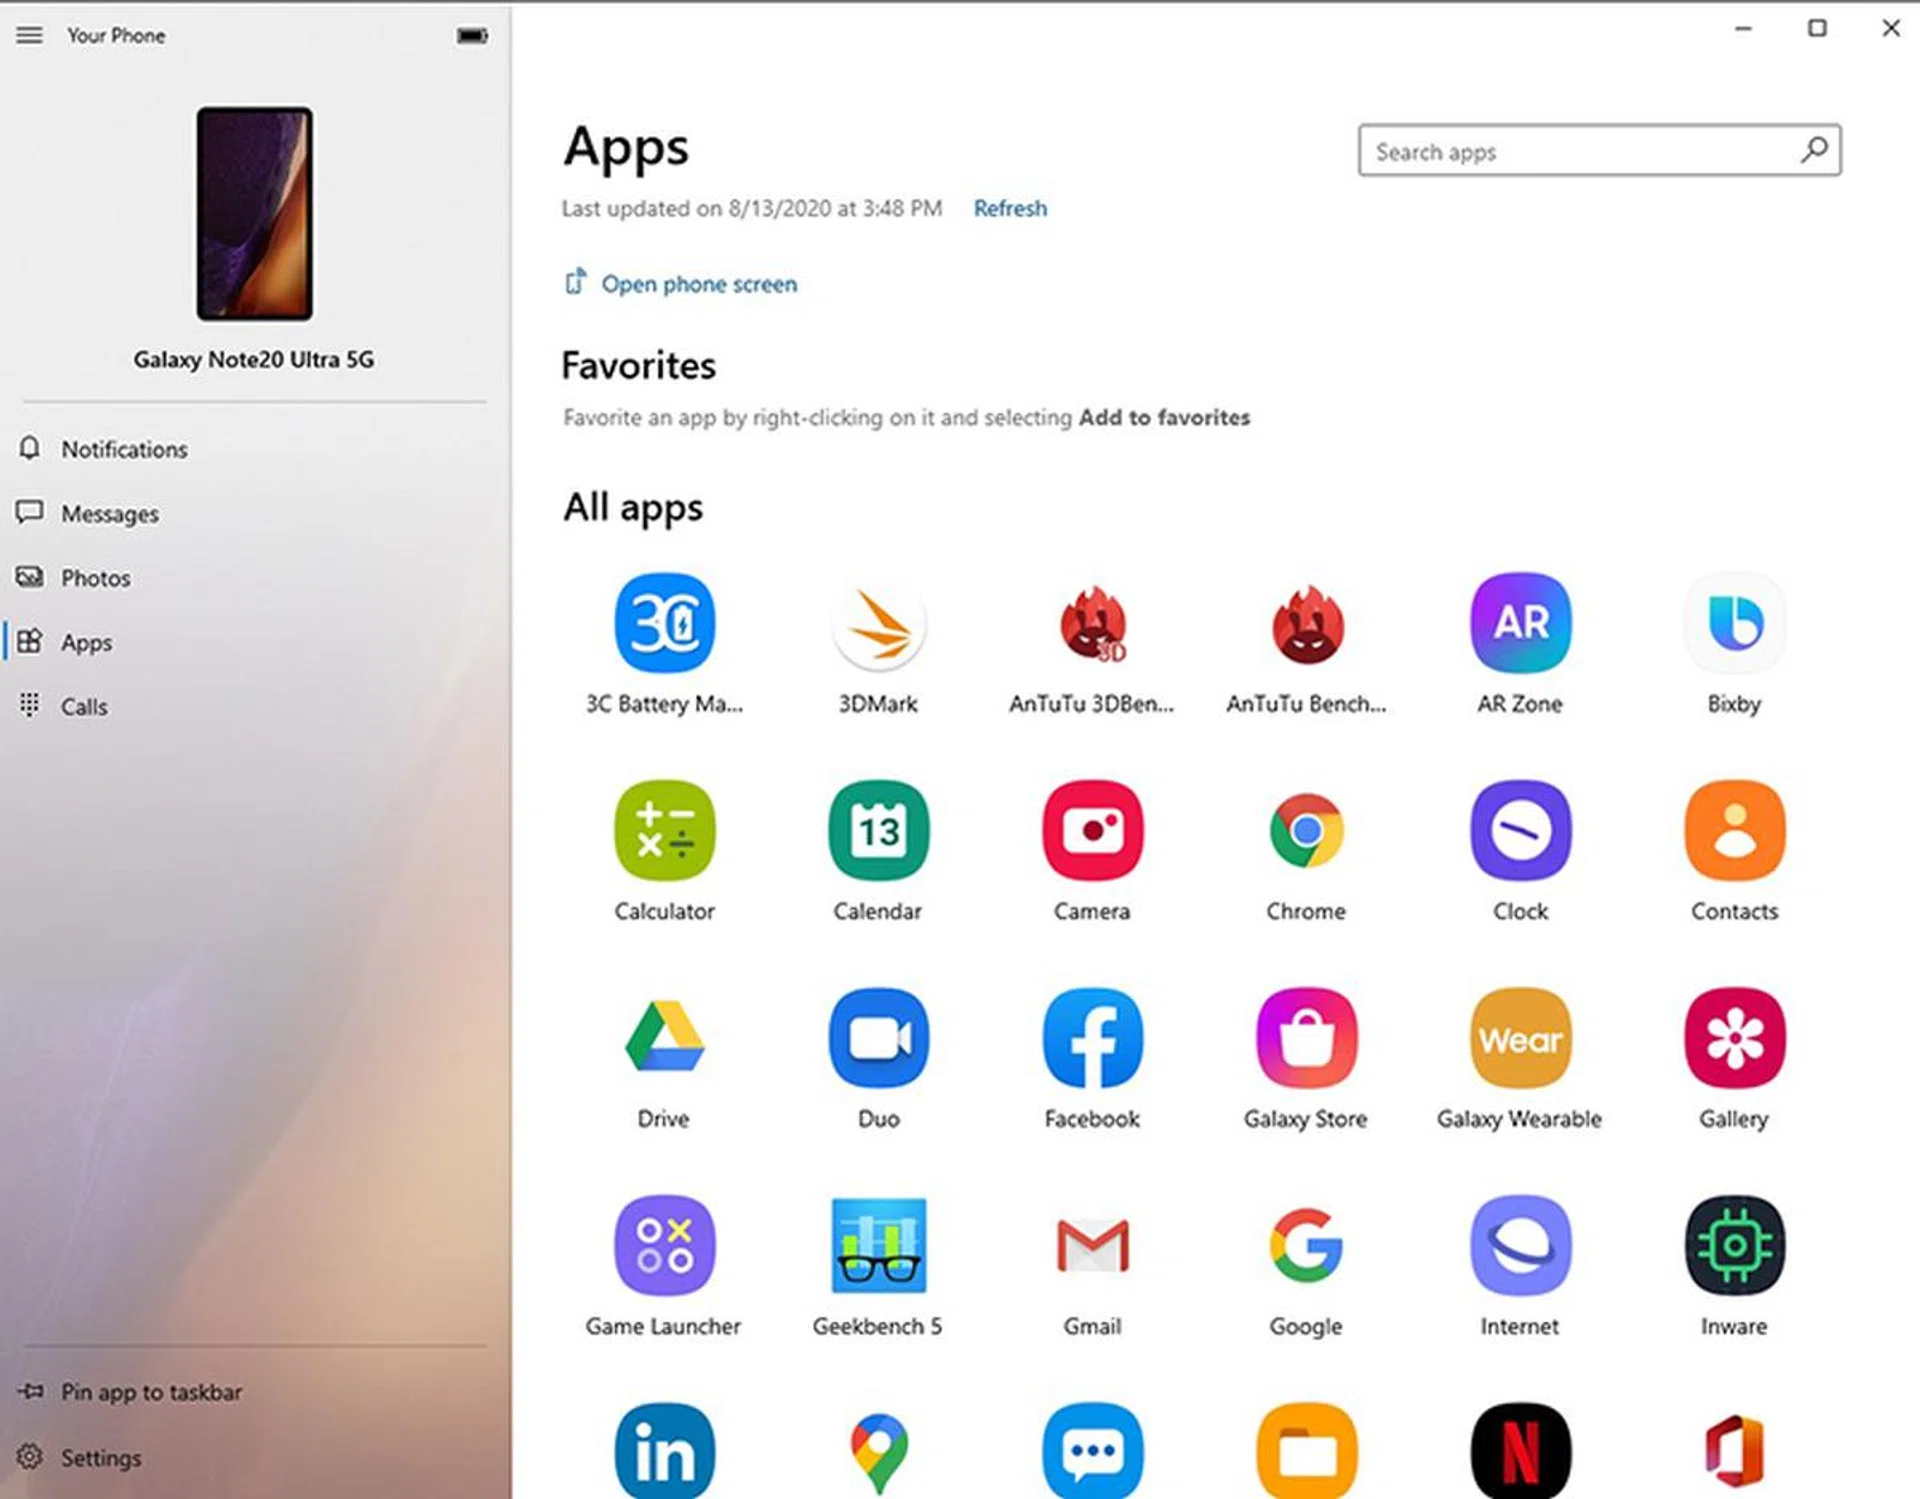The image size is (1920, 1499).
Task: Launch the Geekbench 5 app
Action: pos(878,1246)
